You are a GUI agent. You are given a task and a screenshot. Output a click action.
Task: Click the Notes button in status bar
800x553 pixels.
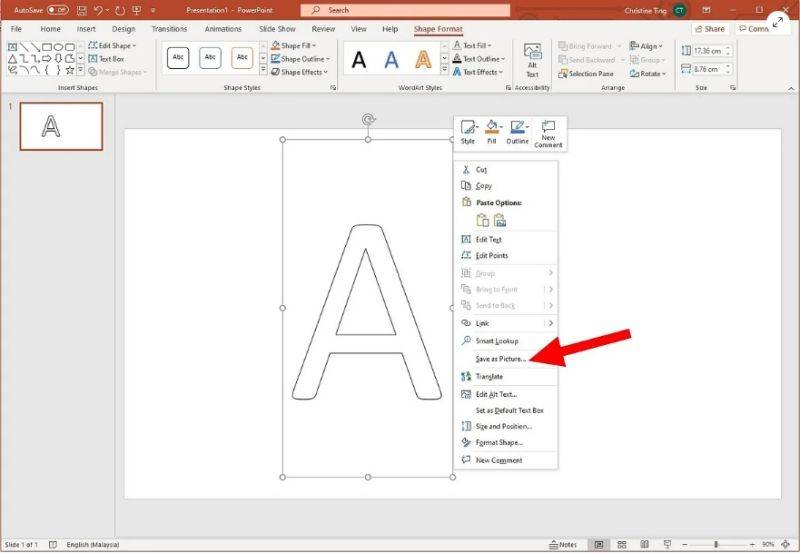pos(563,545)
